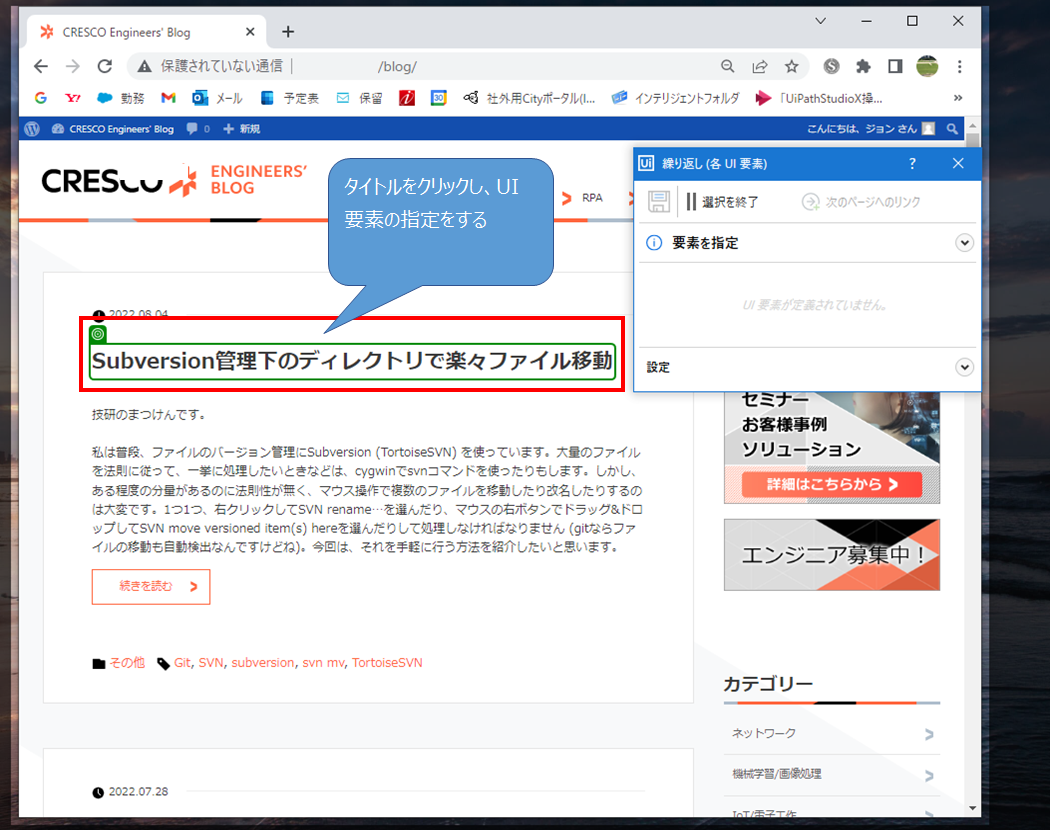Open the エンジニア募集中 banner
Viewport: 1050px width, 830px height.
coord(832,555)
